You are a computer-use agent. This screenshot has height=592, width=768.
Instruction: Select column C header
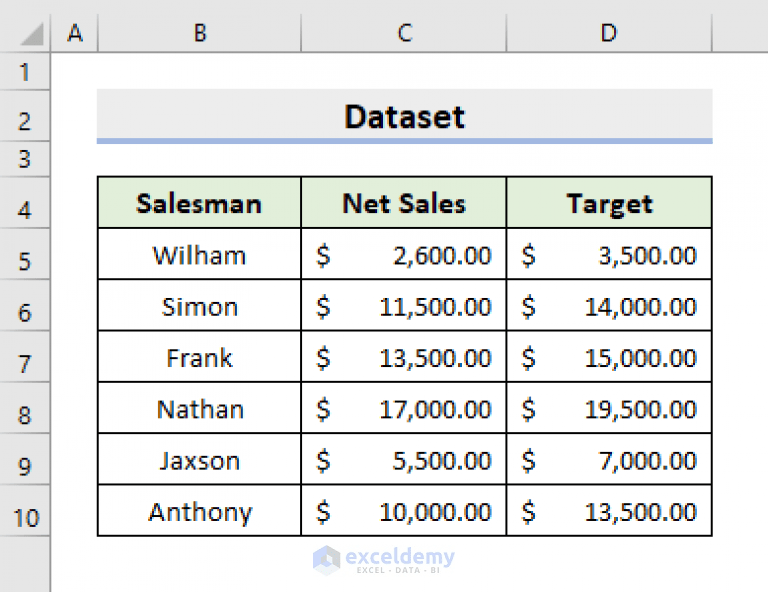[x=403, y=34]
